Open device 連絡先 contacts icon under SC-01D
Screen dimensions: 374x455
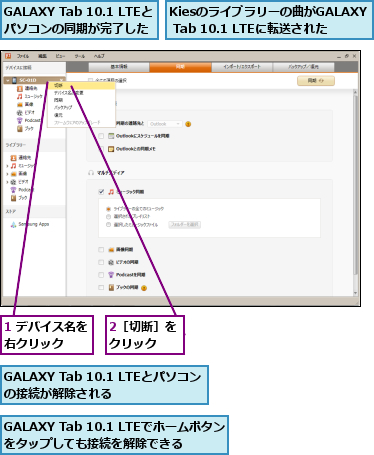20,89
